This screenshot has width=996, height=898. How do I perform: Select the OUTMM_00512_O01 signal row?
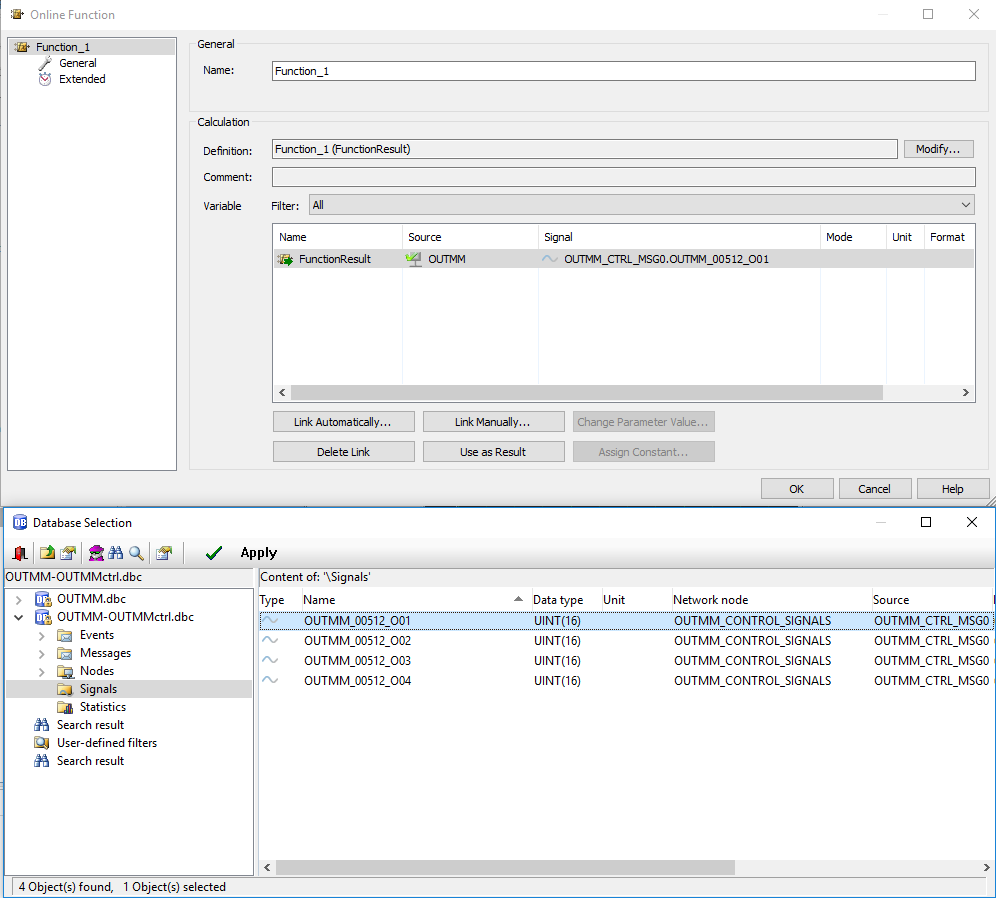[x=626, y=620]
